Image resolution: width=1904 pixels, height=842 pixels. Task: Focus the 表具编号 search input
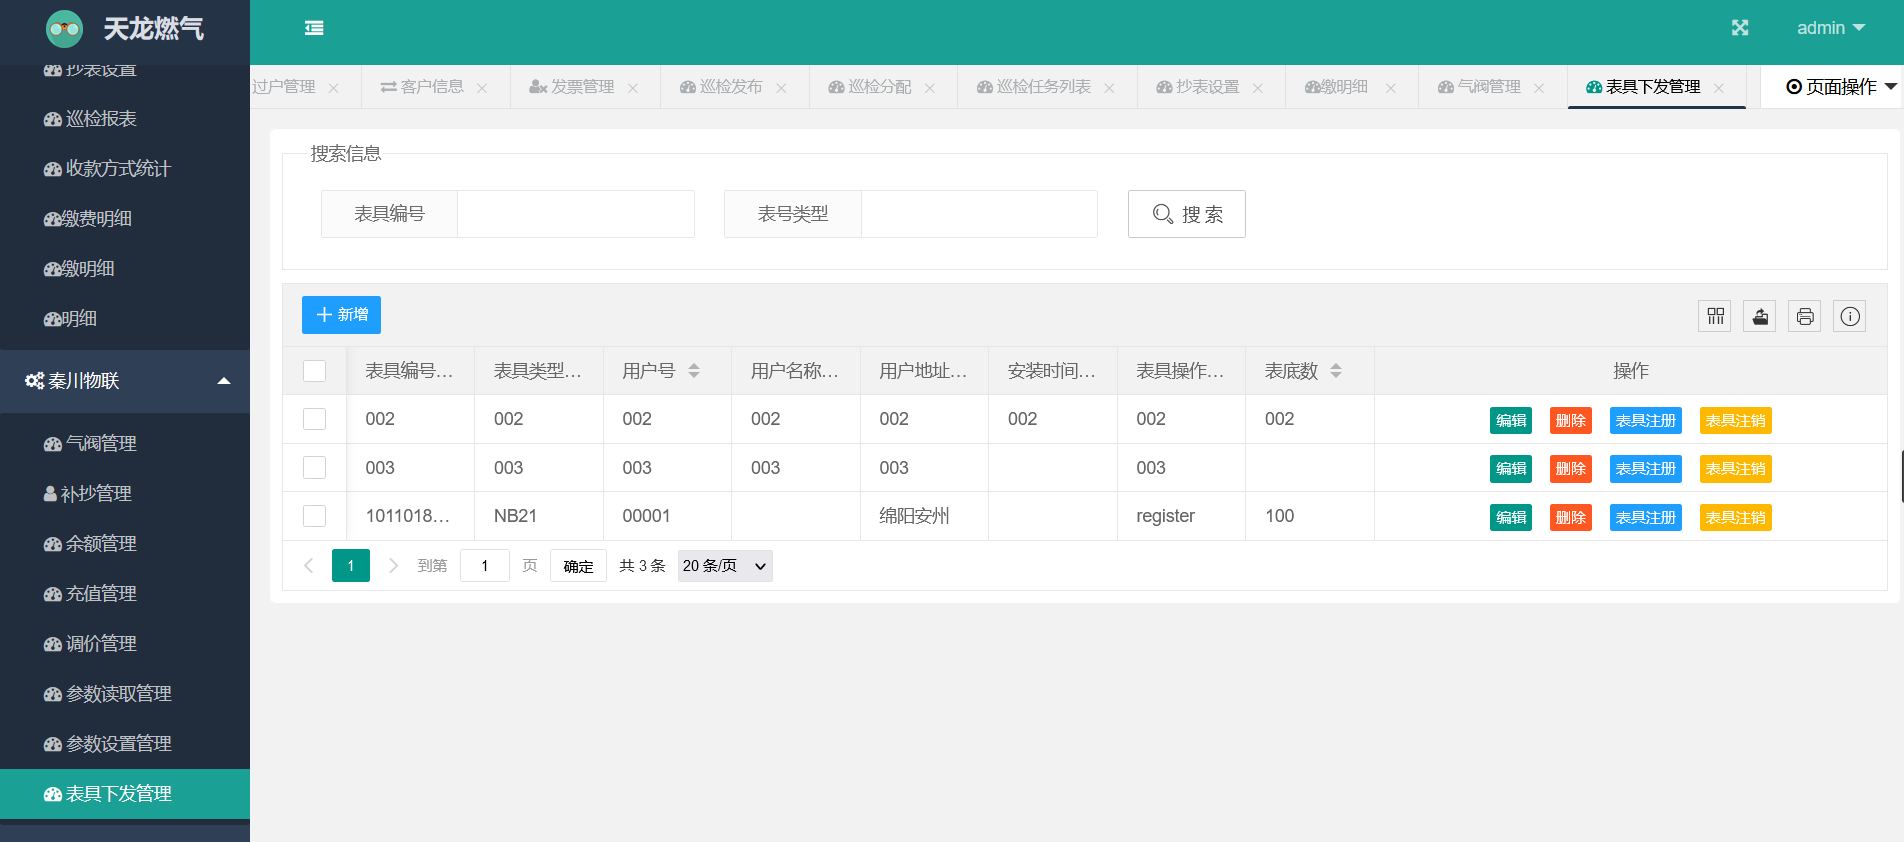(x=576, y=214)
